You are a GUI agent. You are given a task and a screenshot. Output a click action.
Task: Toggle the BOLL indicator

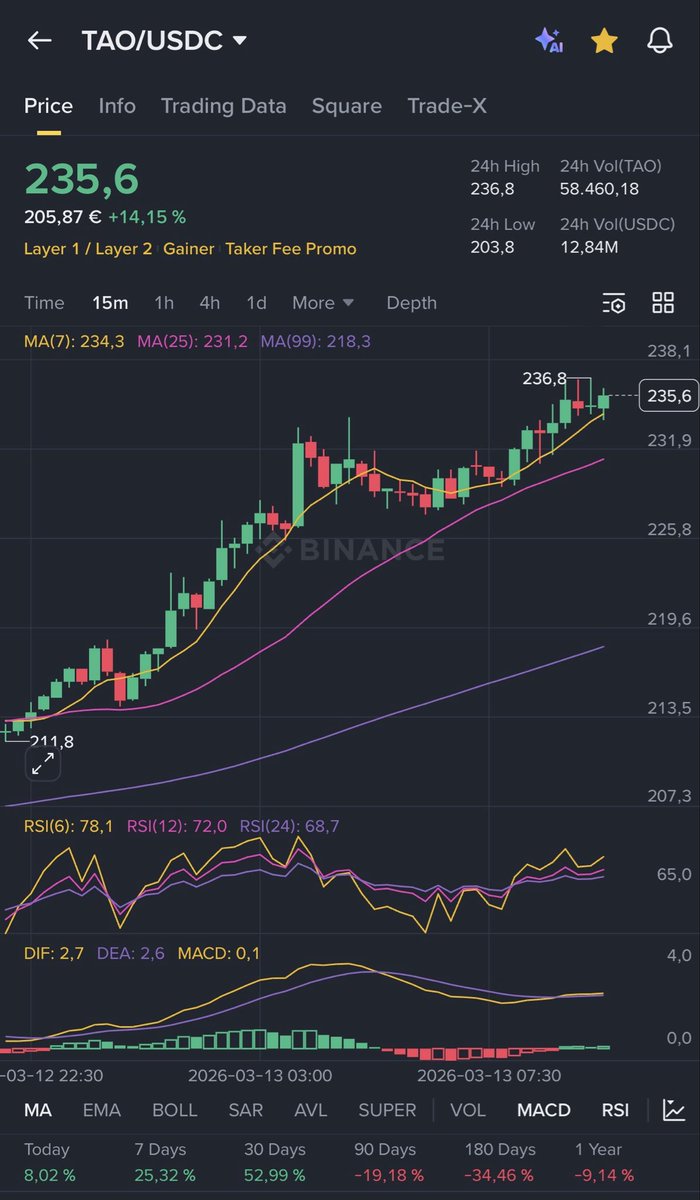(175, 1110)
